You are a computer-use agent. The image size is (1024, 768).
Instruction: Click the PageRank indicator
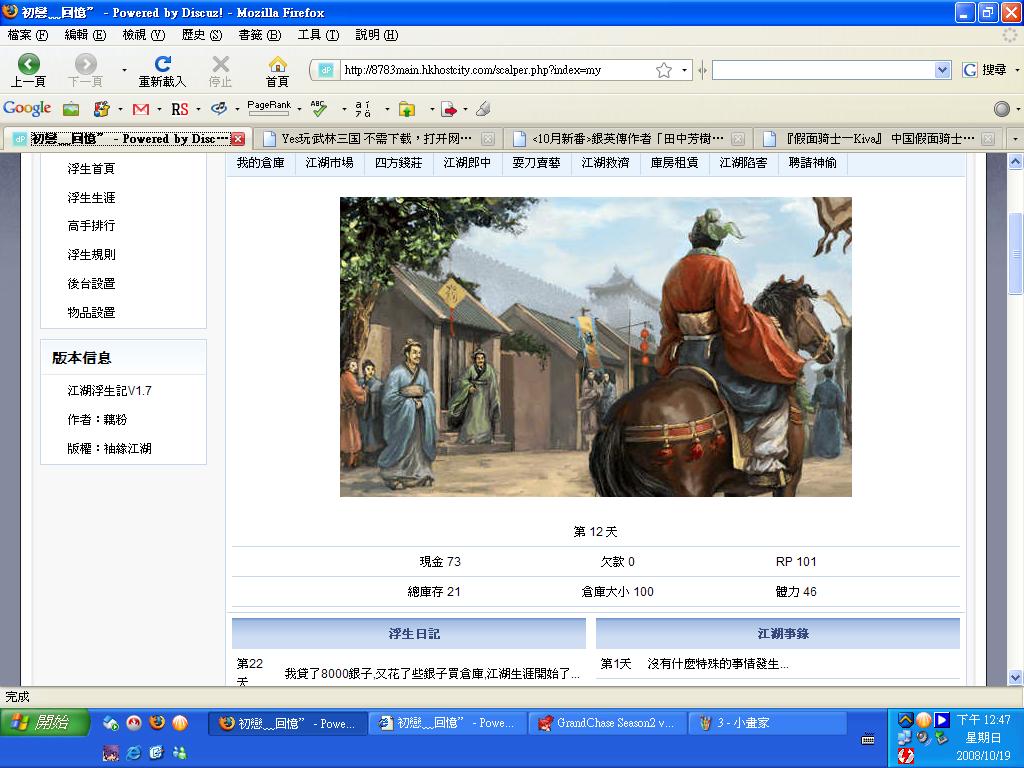point(269,108)
